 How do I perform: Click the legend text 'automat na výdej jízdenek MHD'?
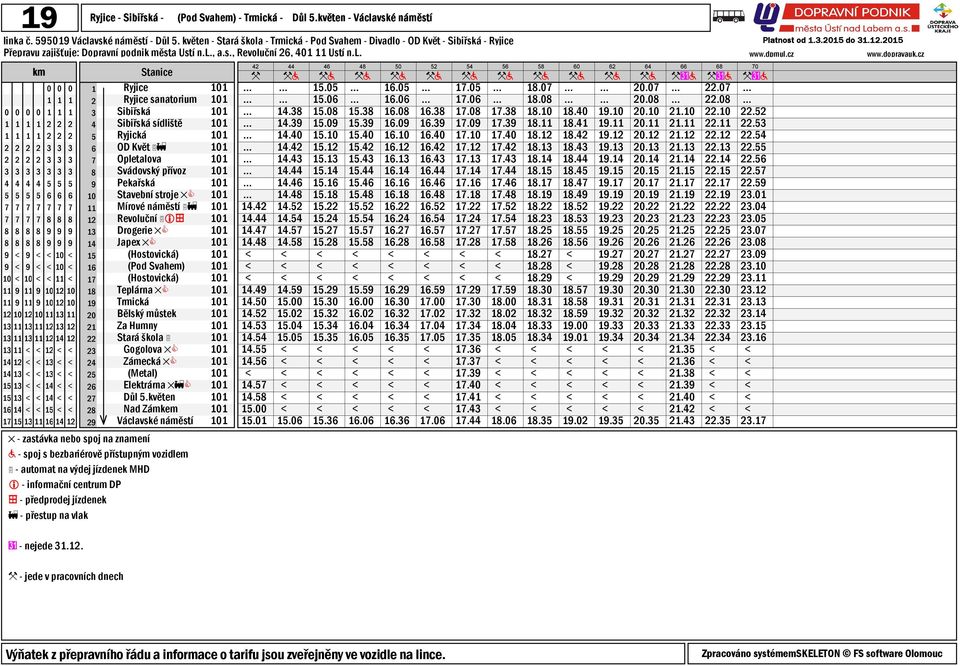coord(85,470)
